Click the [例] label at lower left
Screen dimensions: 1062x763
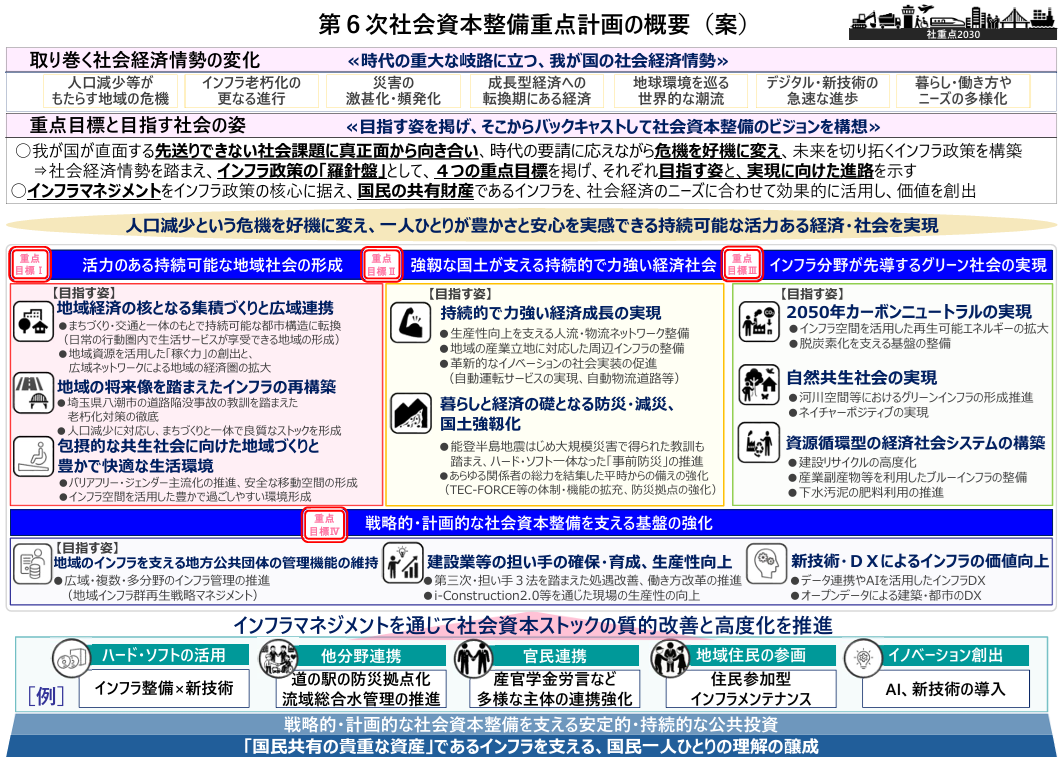point(46,696)
